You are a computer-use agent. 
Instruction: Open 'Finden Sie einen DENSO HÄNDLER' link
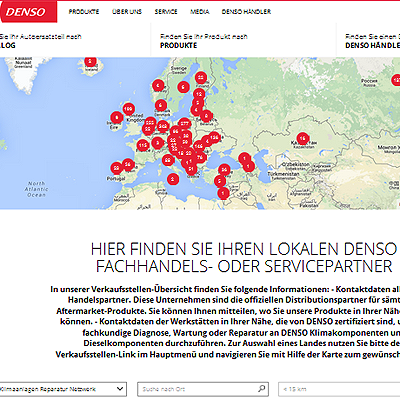pos(372,41)
